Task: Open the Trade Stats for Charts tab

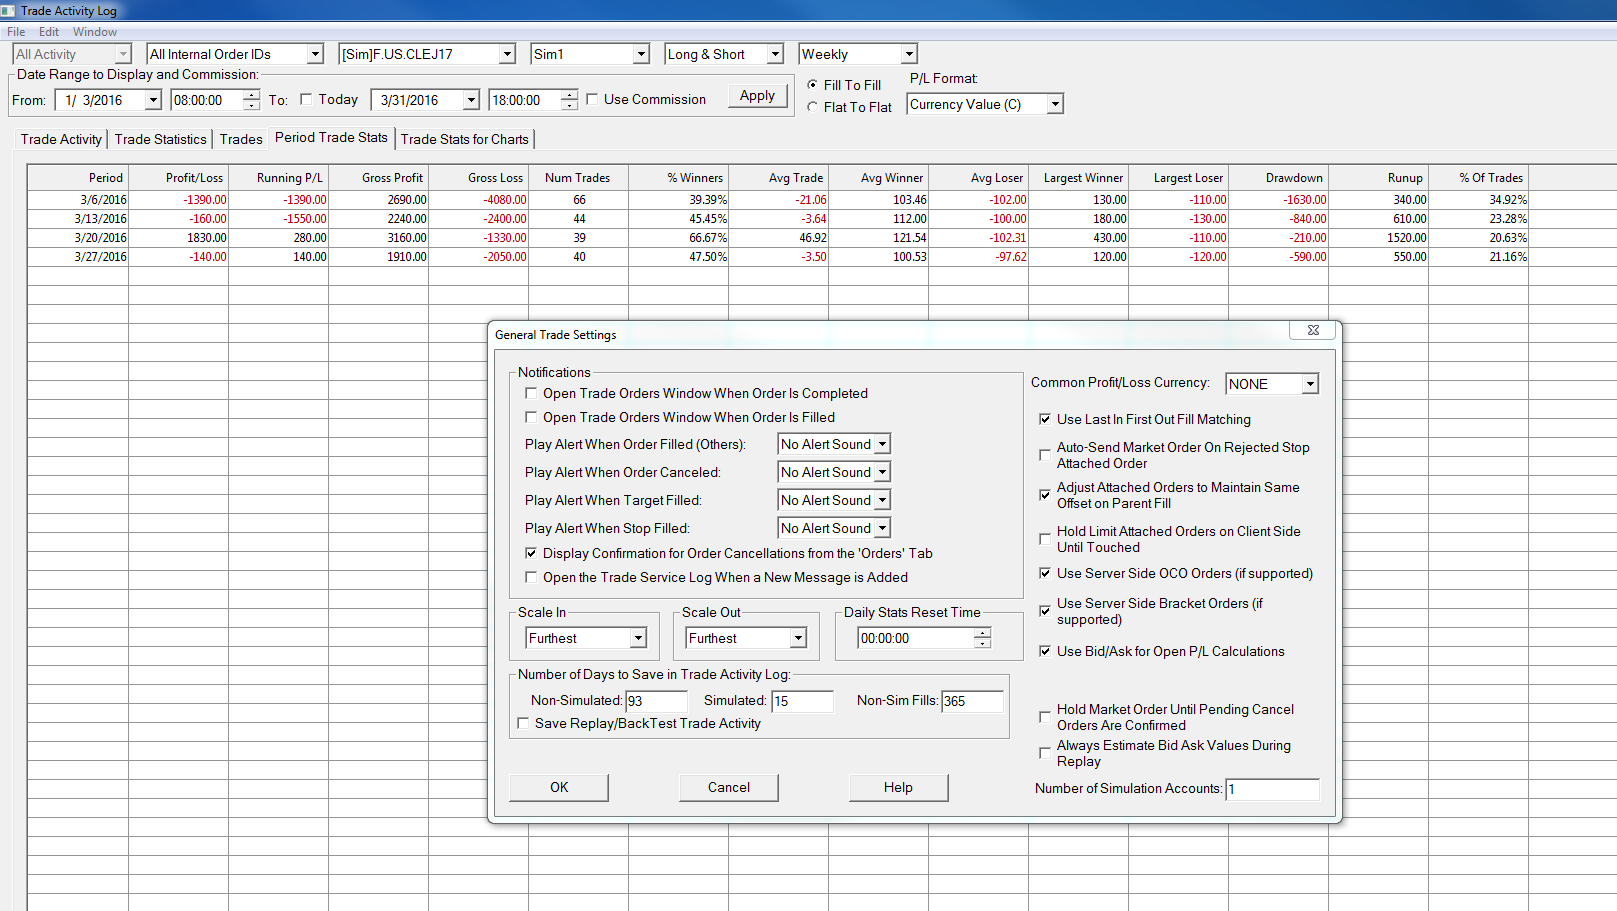Action: pyautogui.click(x=464, y=139)
